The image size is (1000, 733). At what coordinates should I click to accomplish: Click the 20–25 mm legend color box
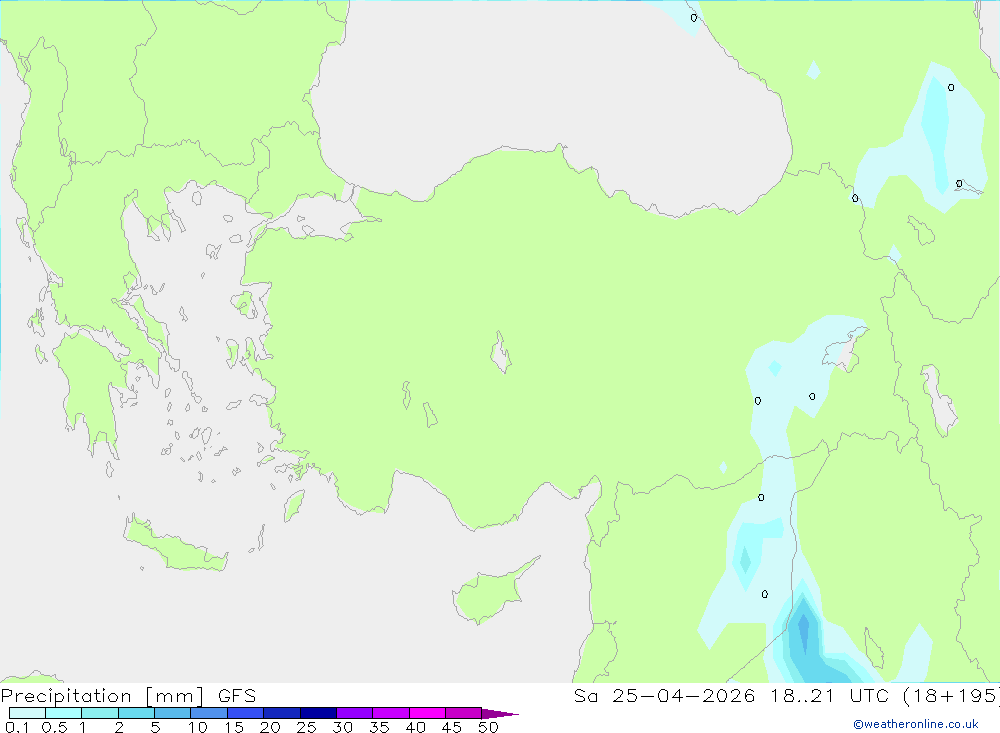[x=281, y=713]
